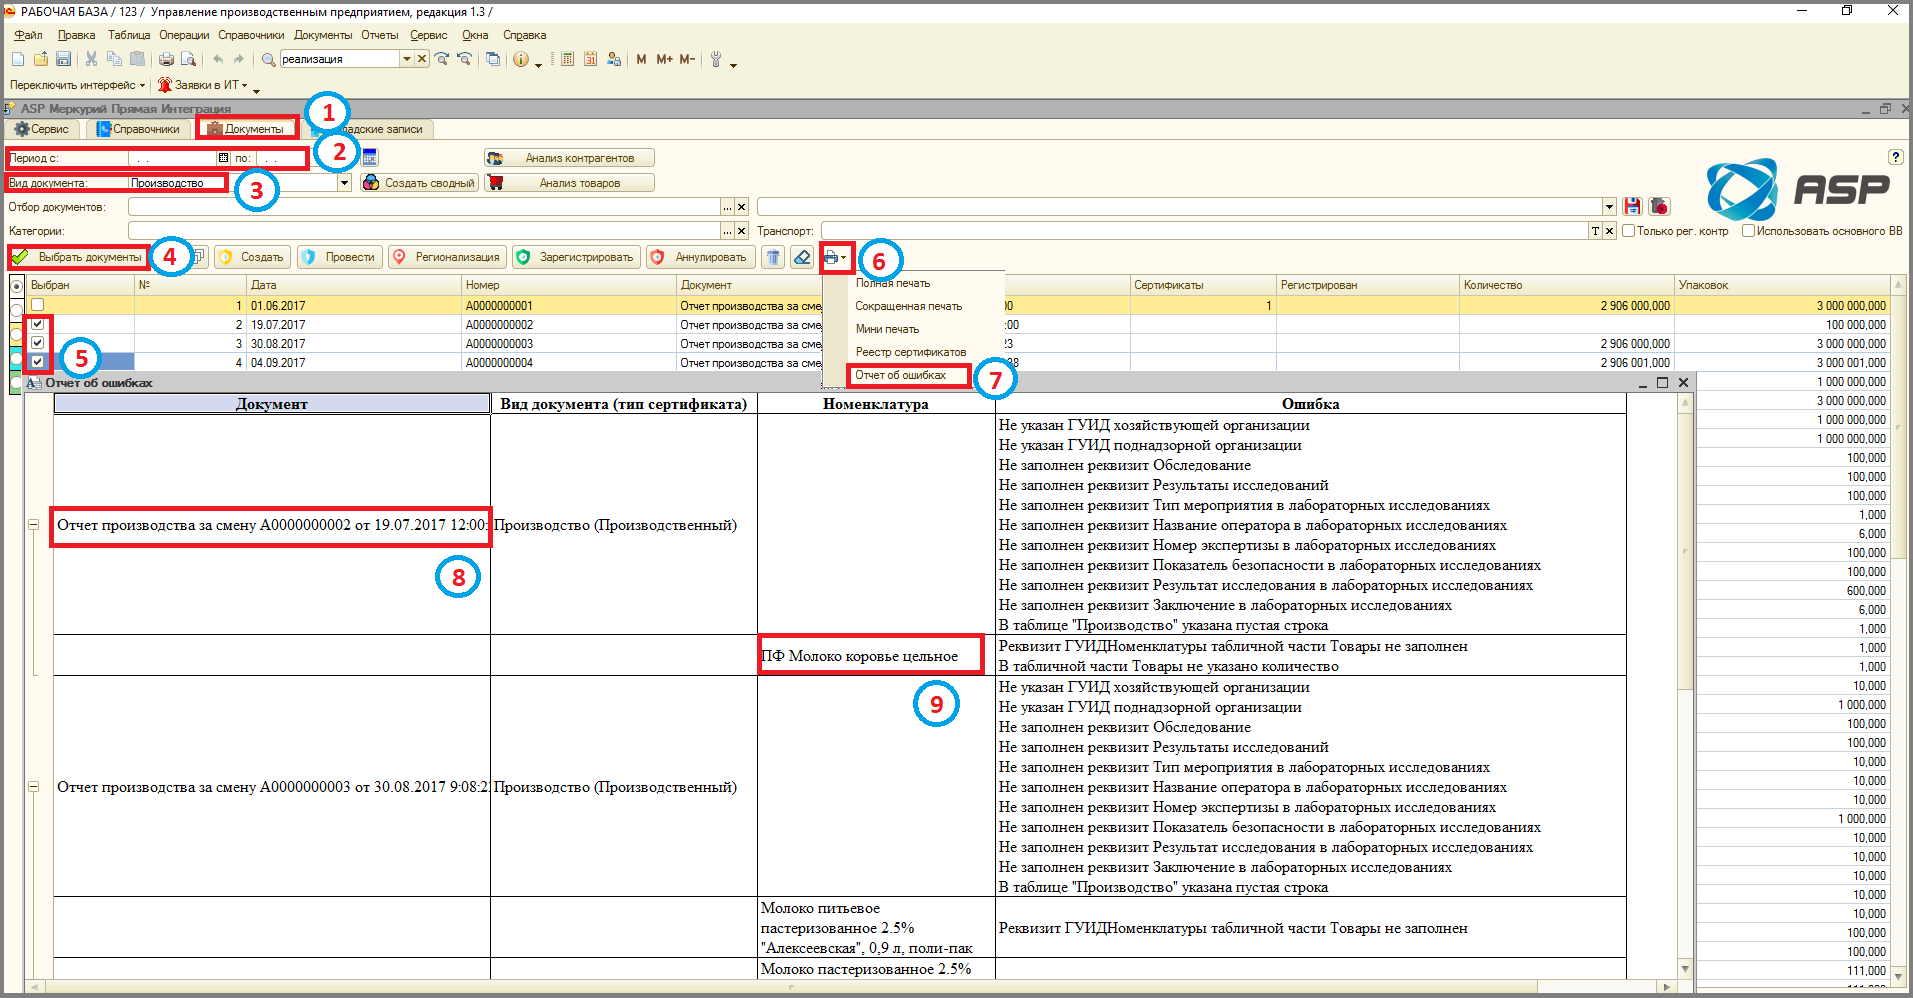Click the Save diskette icon in main toolbar
This screenshot has width=1913, height=998.
[x=63, y=59]
